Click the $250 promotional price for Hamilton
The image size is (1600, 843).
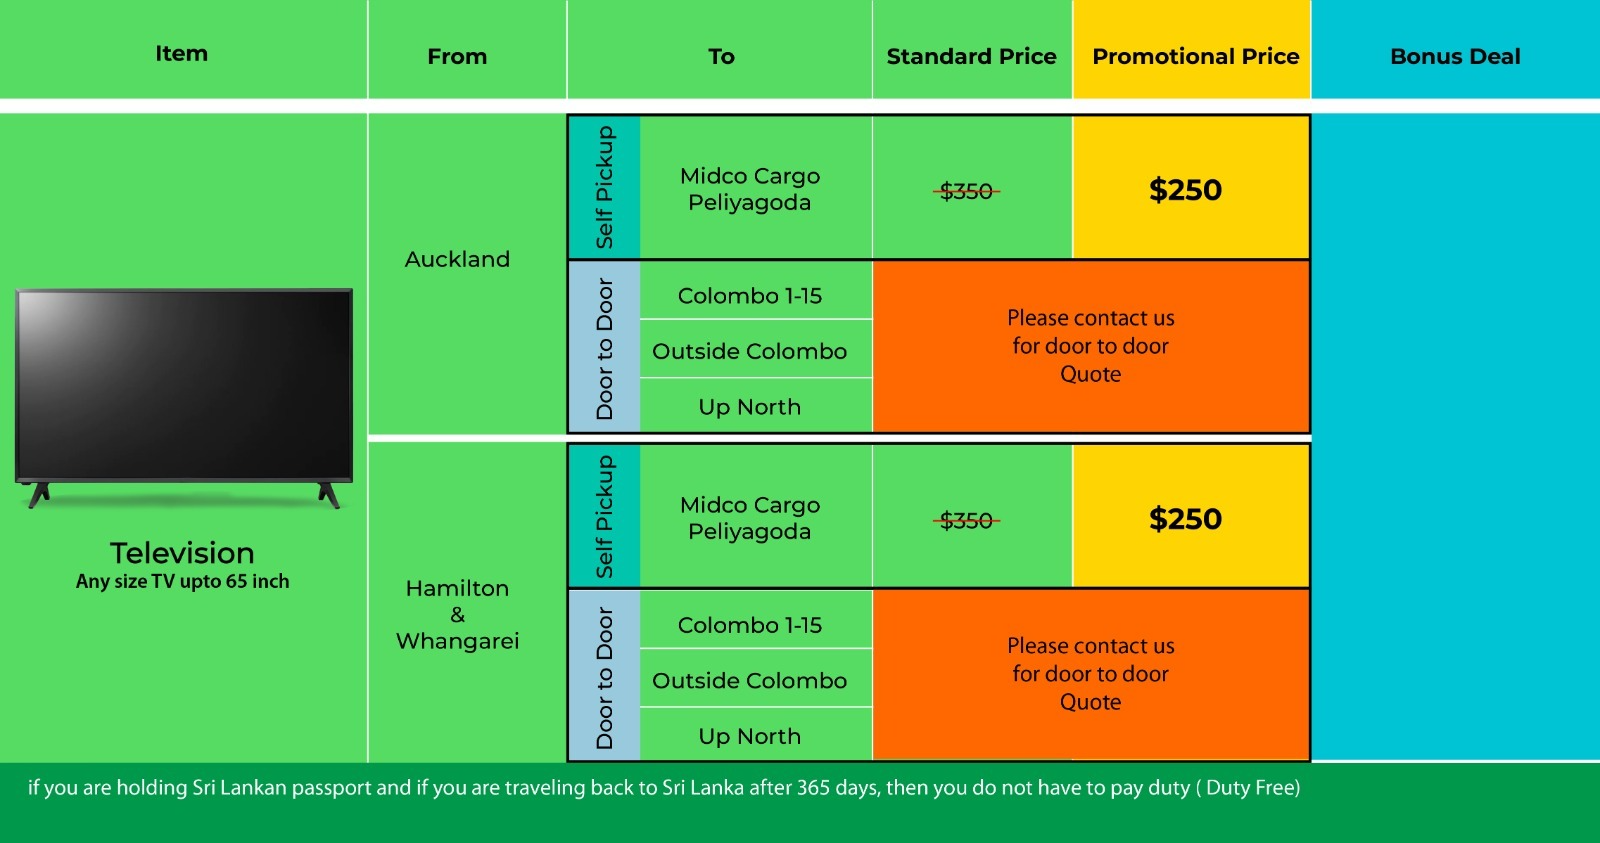(x=1185, y=519)
